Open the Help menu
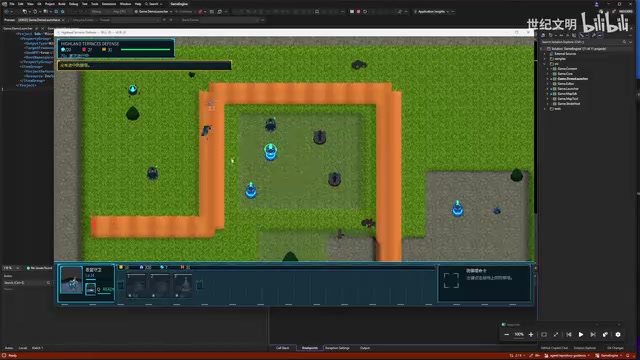 138,4
